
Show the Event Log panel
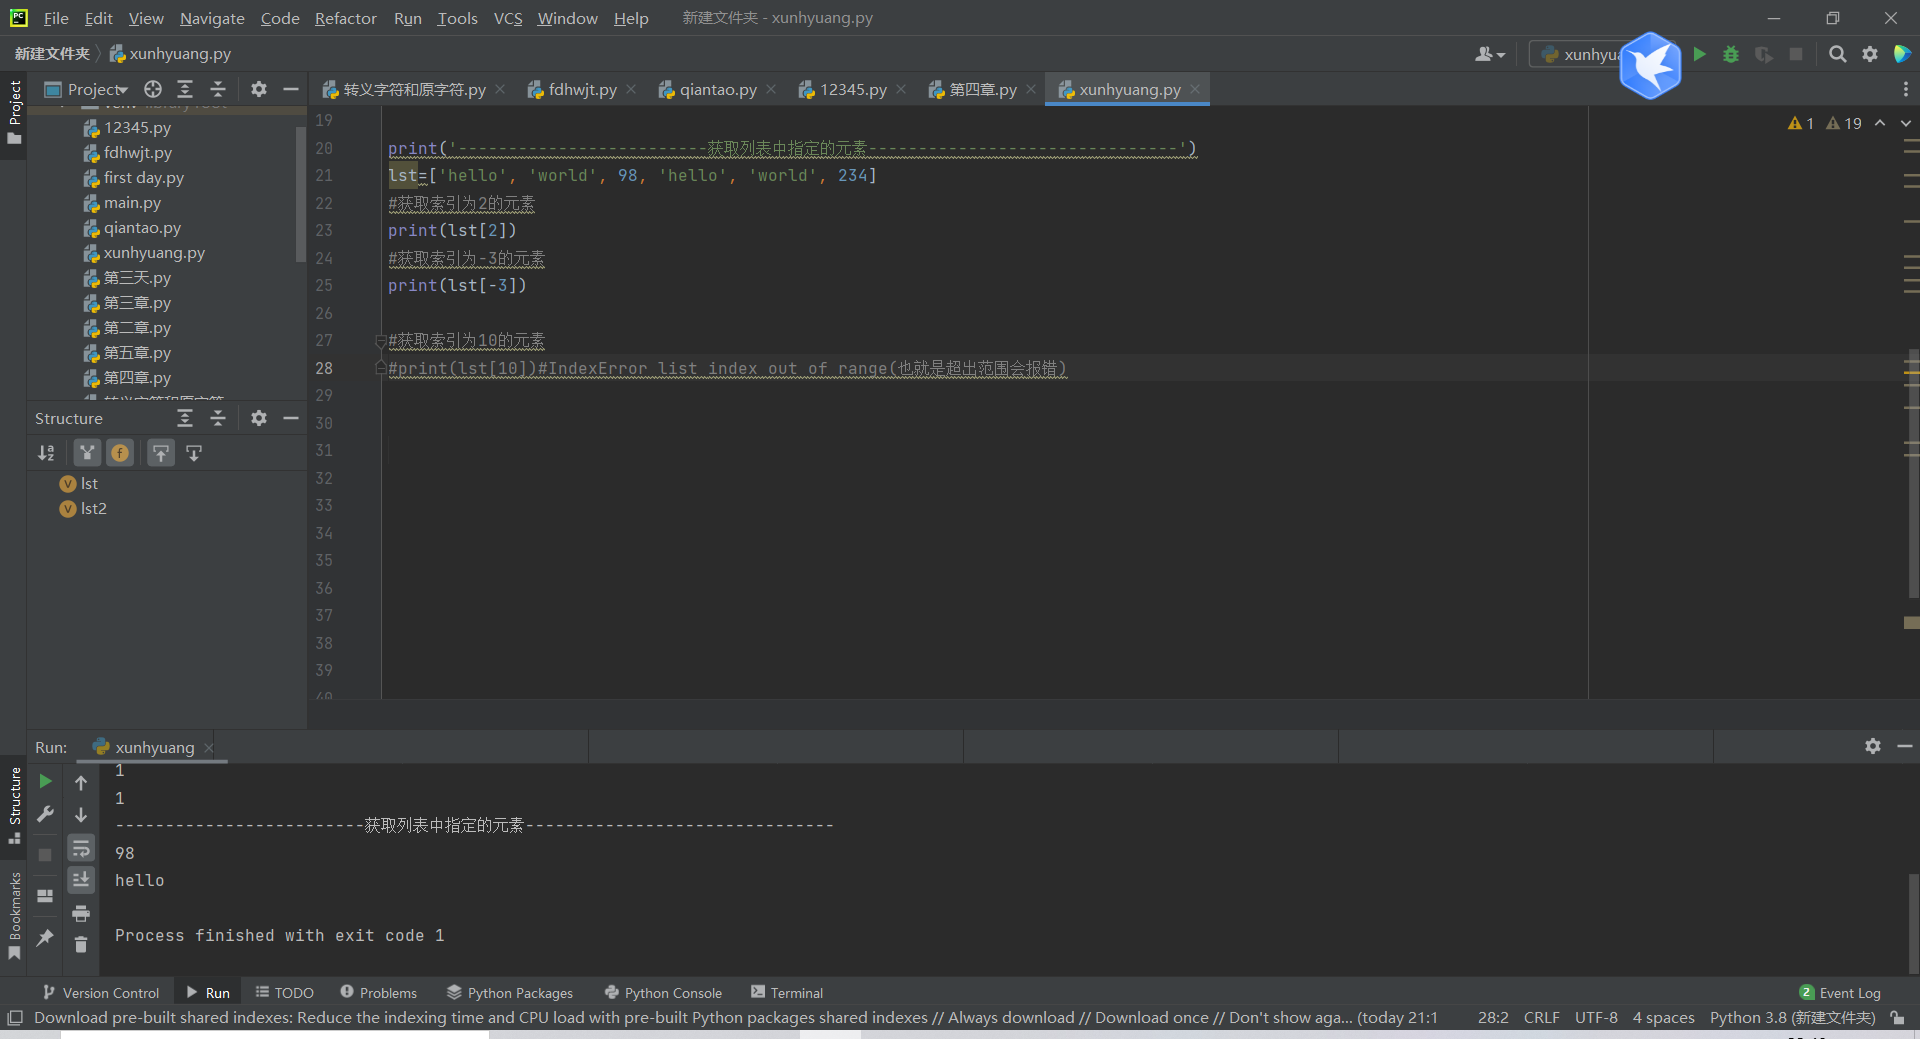(x=1848, y=992)
